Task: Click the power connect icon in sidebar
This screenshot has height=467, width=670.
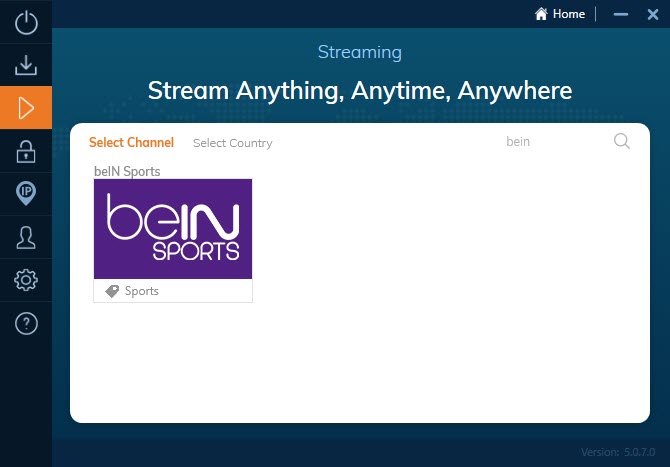Action: tap(26, 22)
